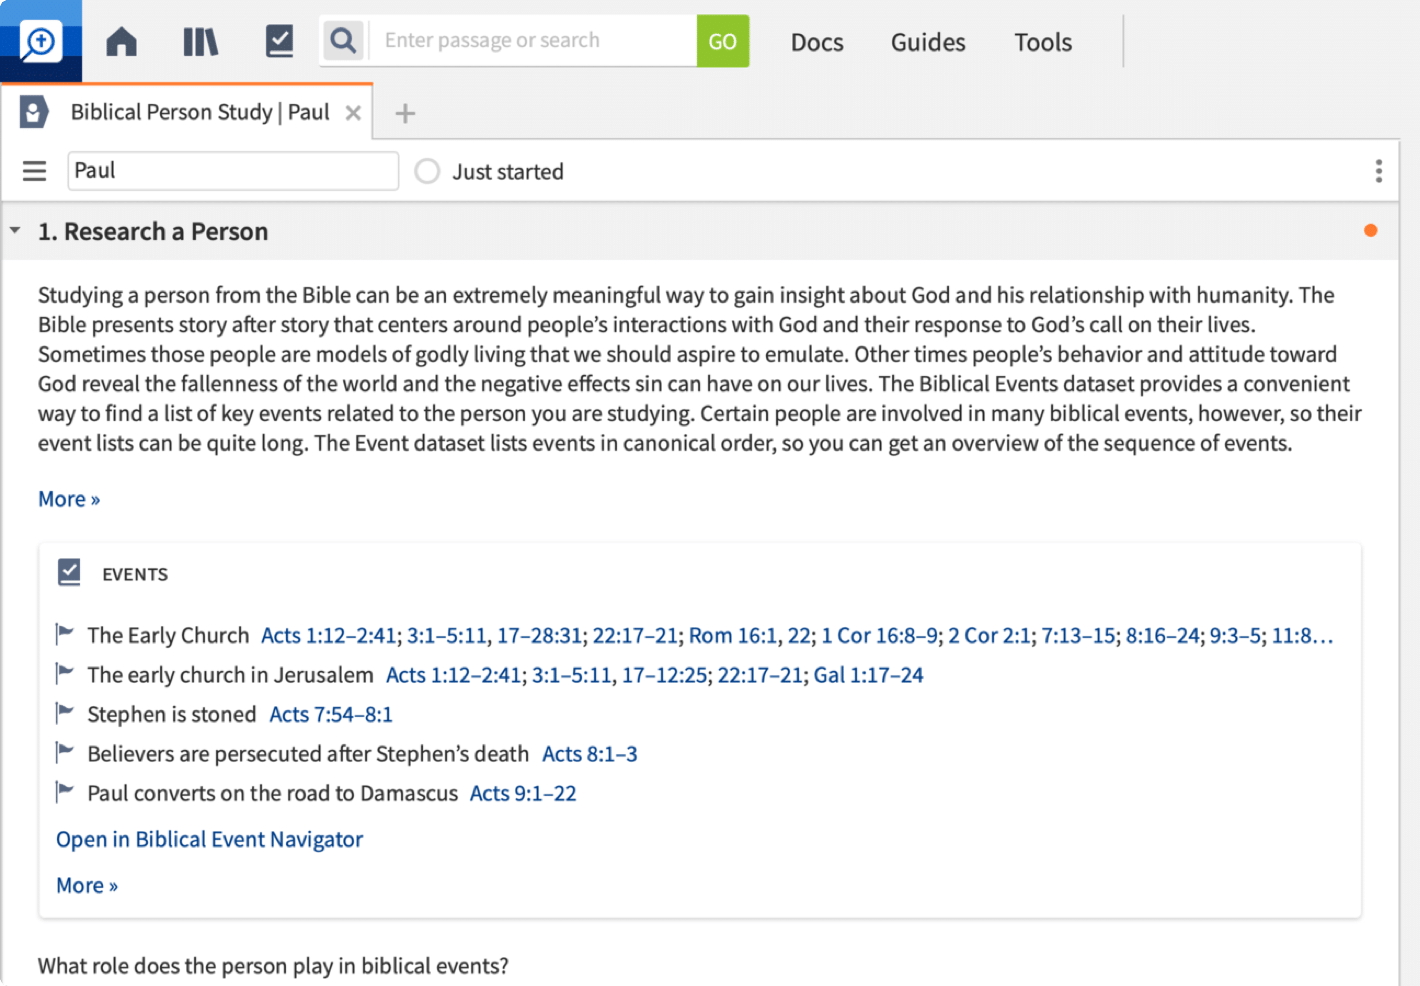1420x986 pixels.
Task: Expand the More link under the intro paragraph
Action: [x=69, y=499]
